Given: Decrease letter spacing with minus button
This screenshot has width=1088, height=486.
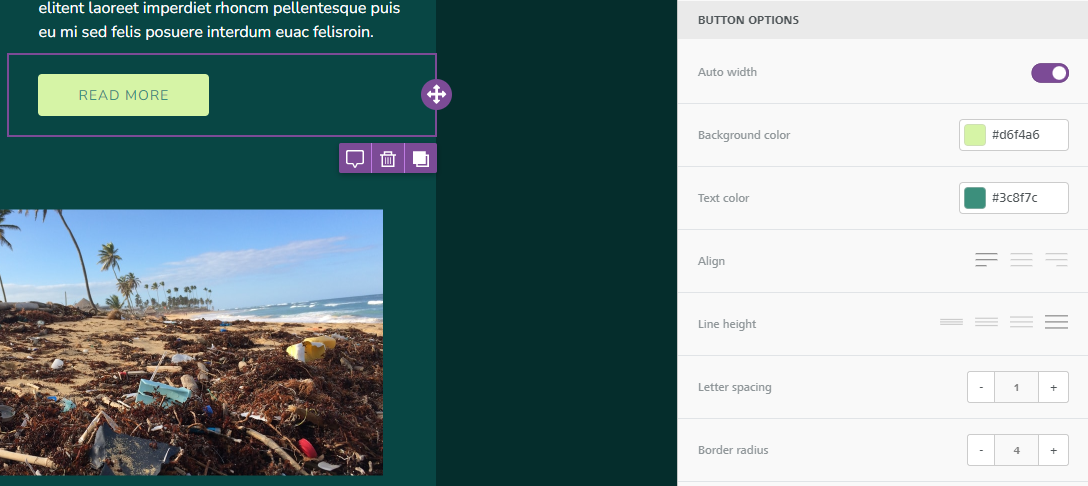Looking at the screenshot, I should 981,387.
